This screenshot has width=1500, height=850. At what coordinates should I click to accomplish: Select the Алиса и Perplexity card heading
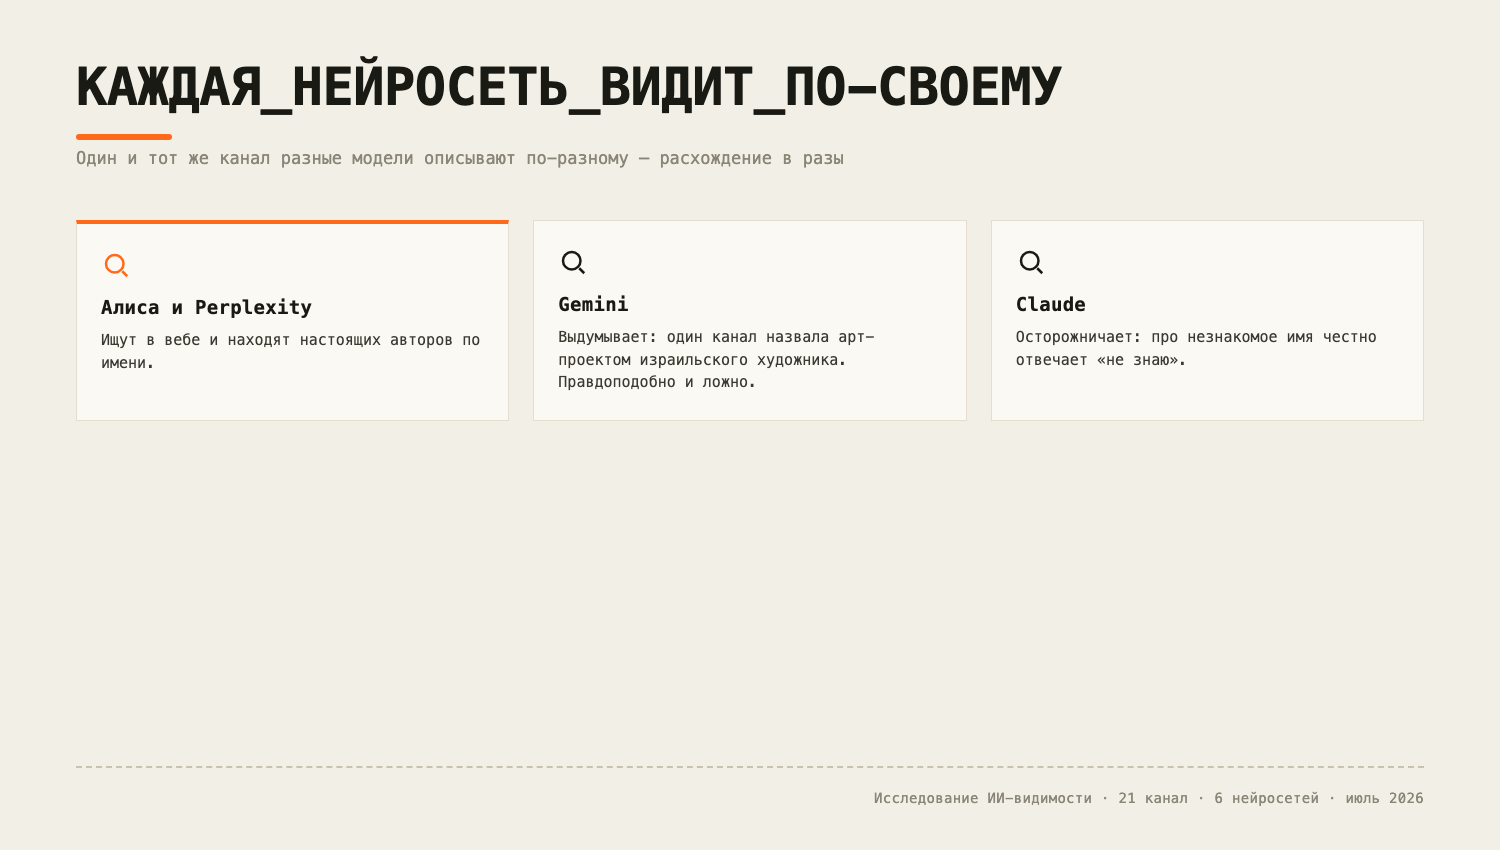click(x=206, y=307)
